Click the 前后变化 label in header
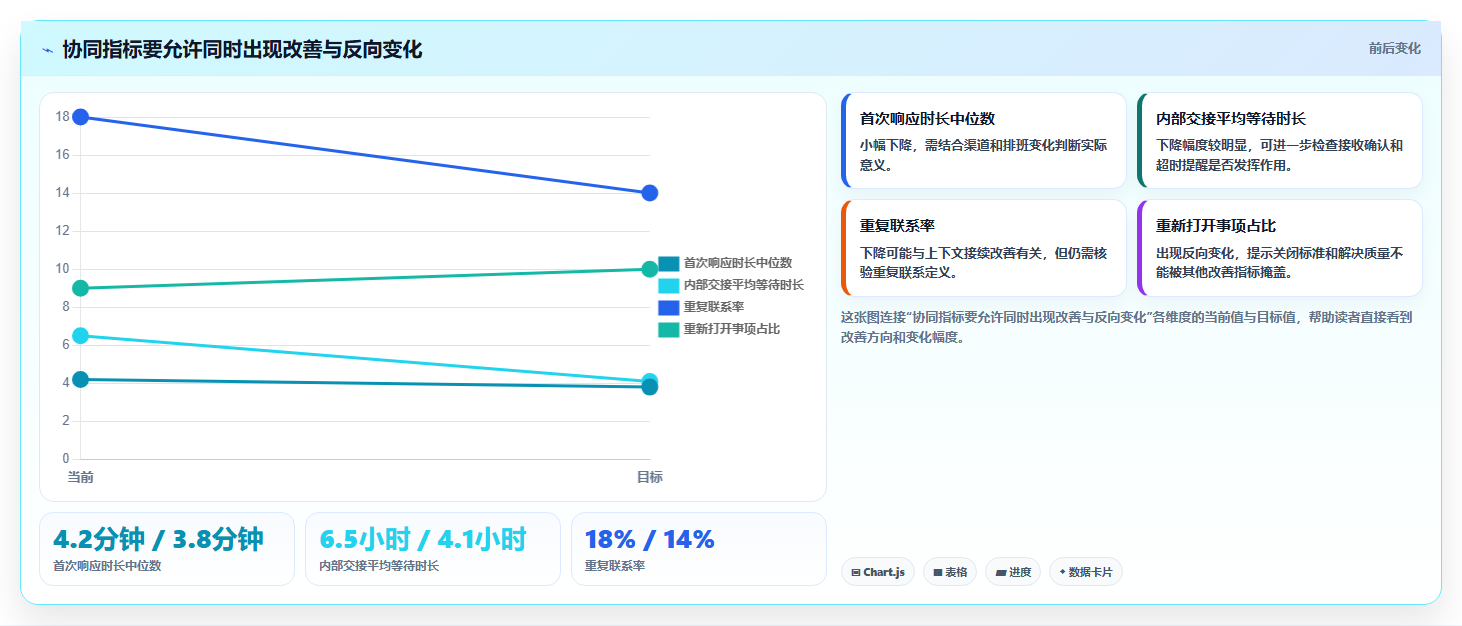 [x=1394, y=49]
